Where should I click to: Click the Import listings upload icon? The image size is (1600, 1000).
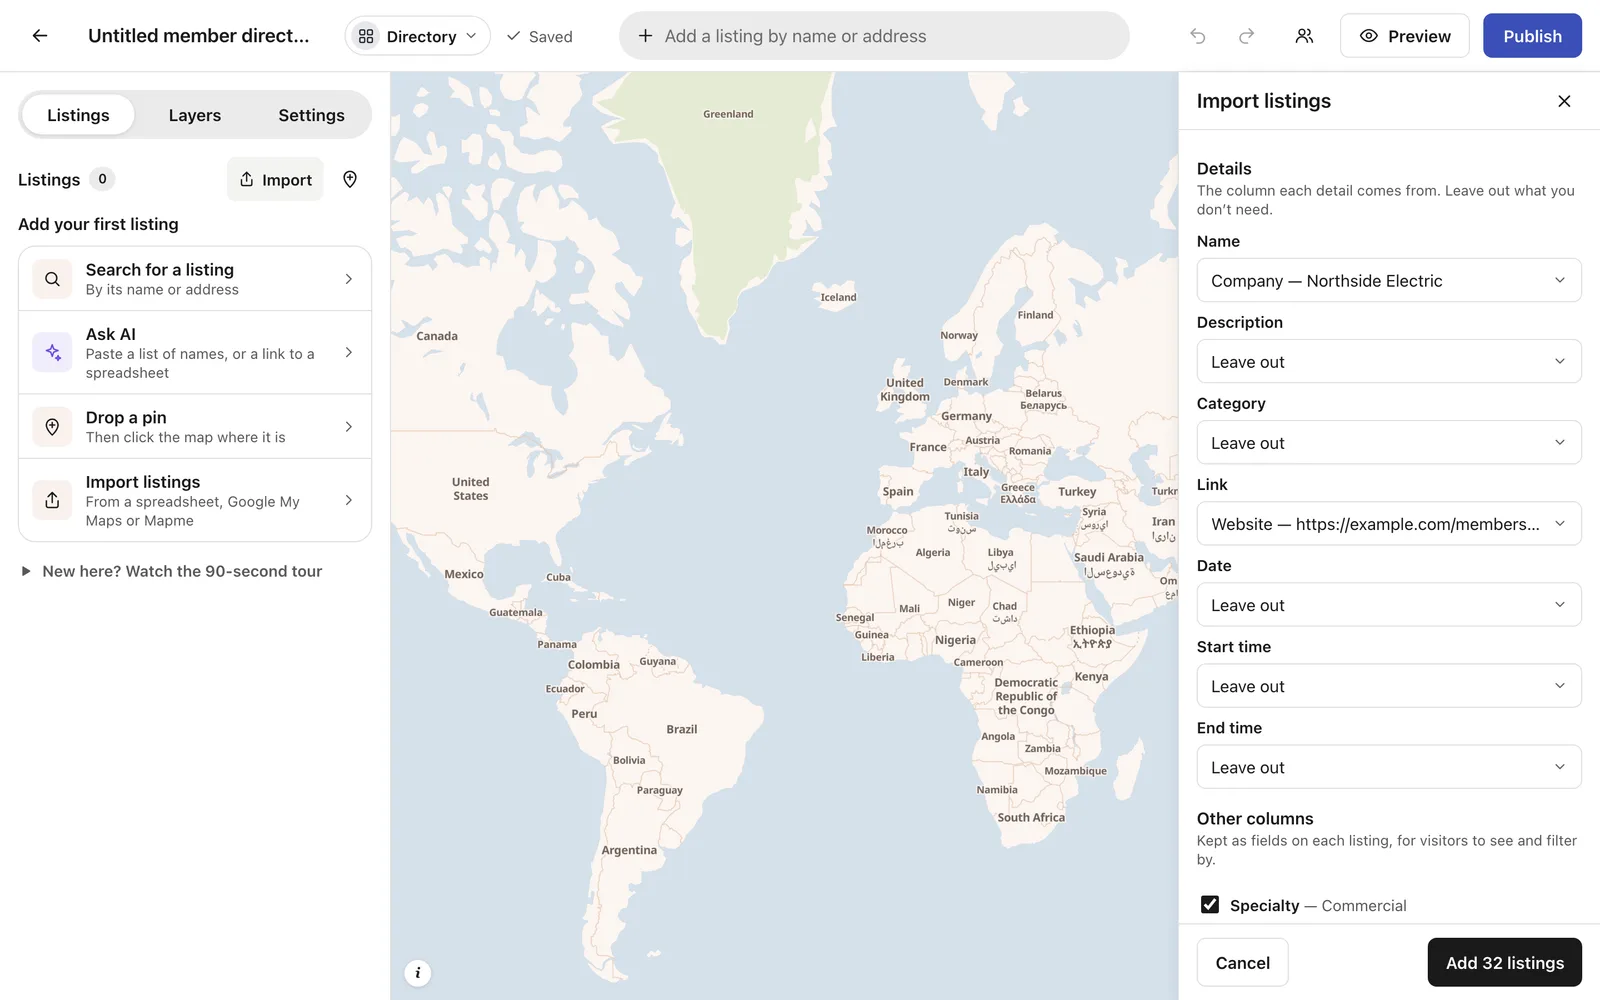52,500
